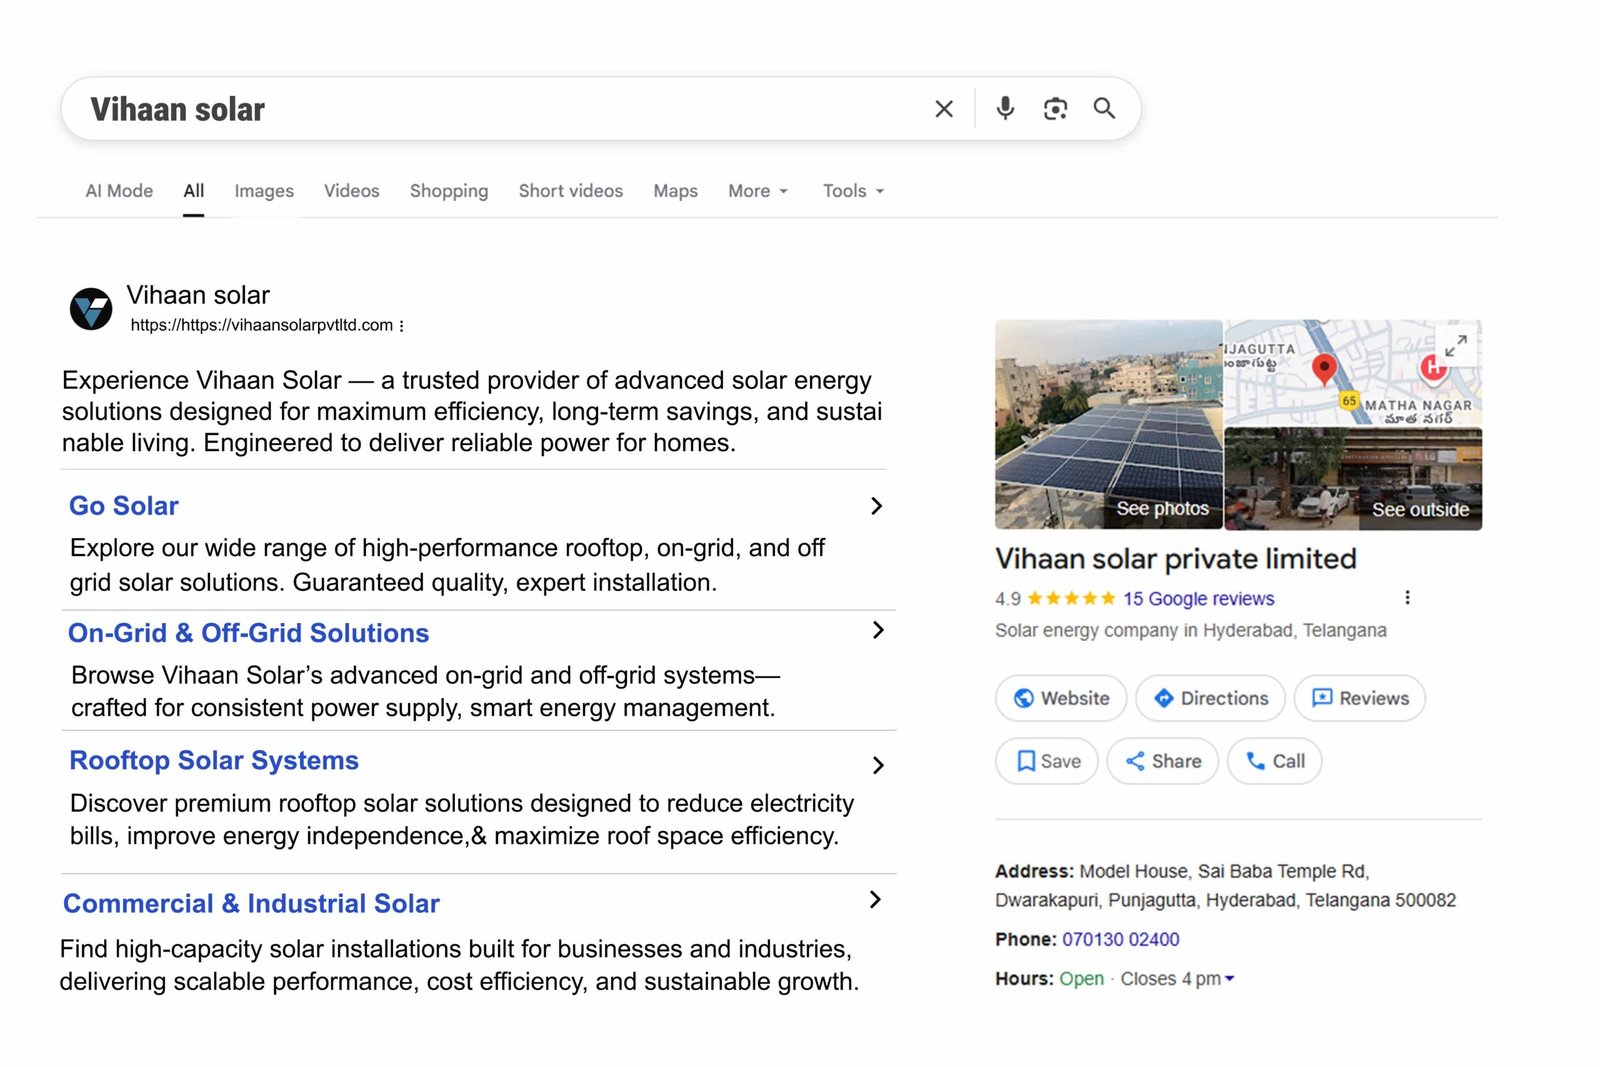
Task: Open Google Lens image search
Action: pos(1054,108)
